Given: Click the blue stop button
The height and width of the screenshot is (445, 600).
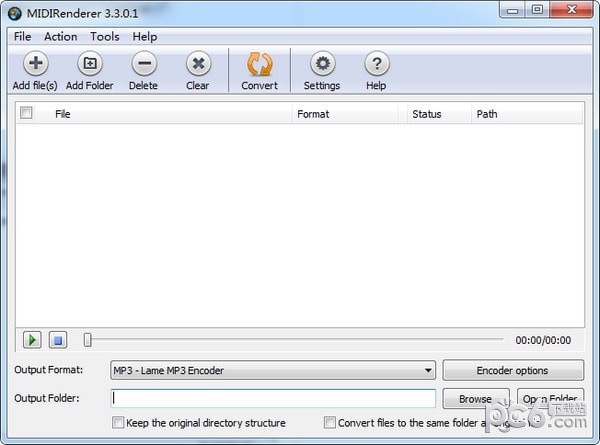Looking at the screenshot, I should (x=58, y=340).
